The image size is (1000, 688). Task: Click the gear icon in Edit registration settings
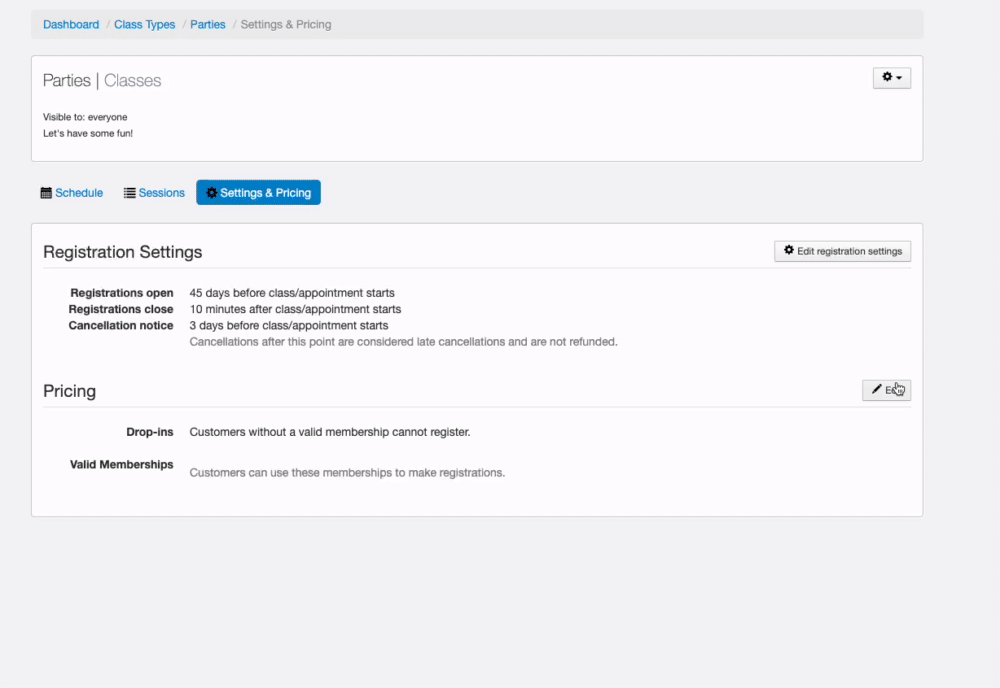point(789,251)
